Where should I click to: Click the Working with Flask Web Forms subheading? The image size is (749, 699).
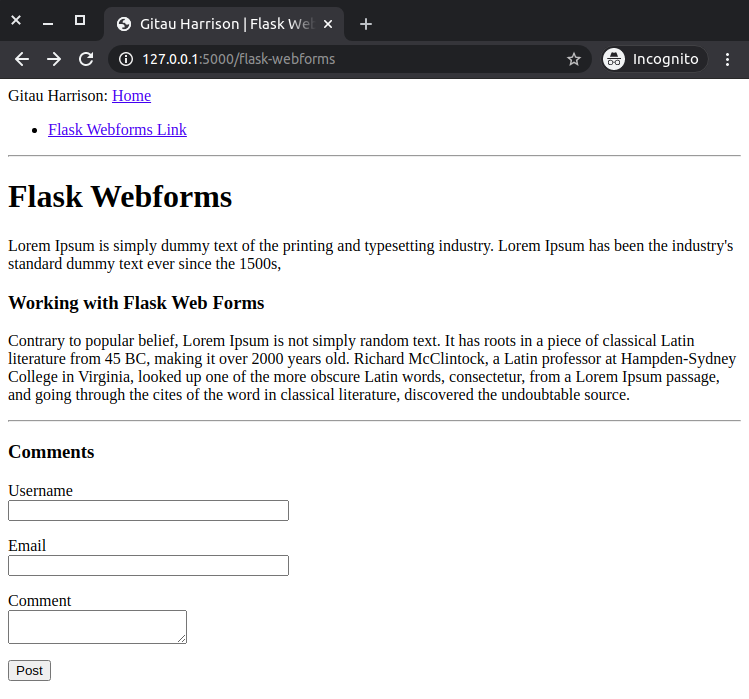click(x=136, y=303)
